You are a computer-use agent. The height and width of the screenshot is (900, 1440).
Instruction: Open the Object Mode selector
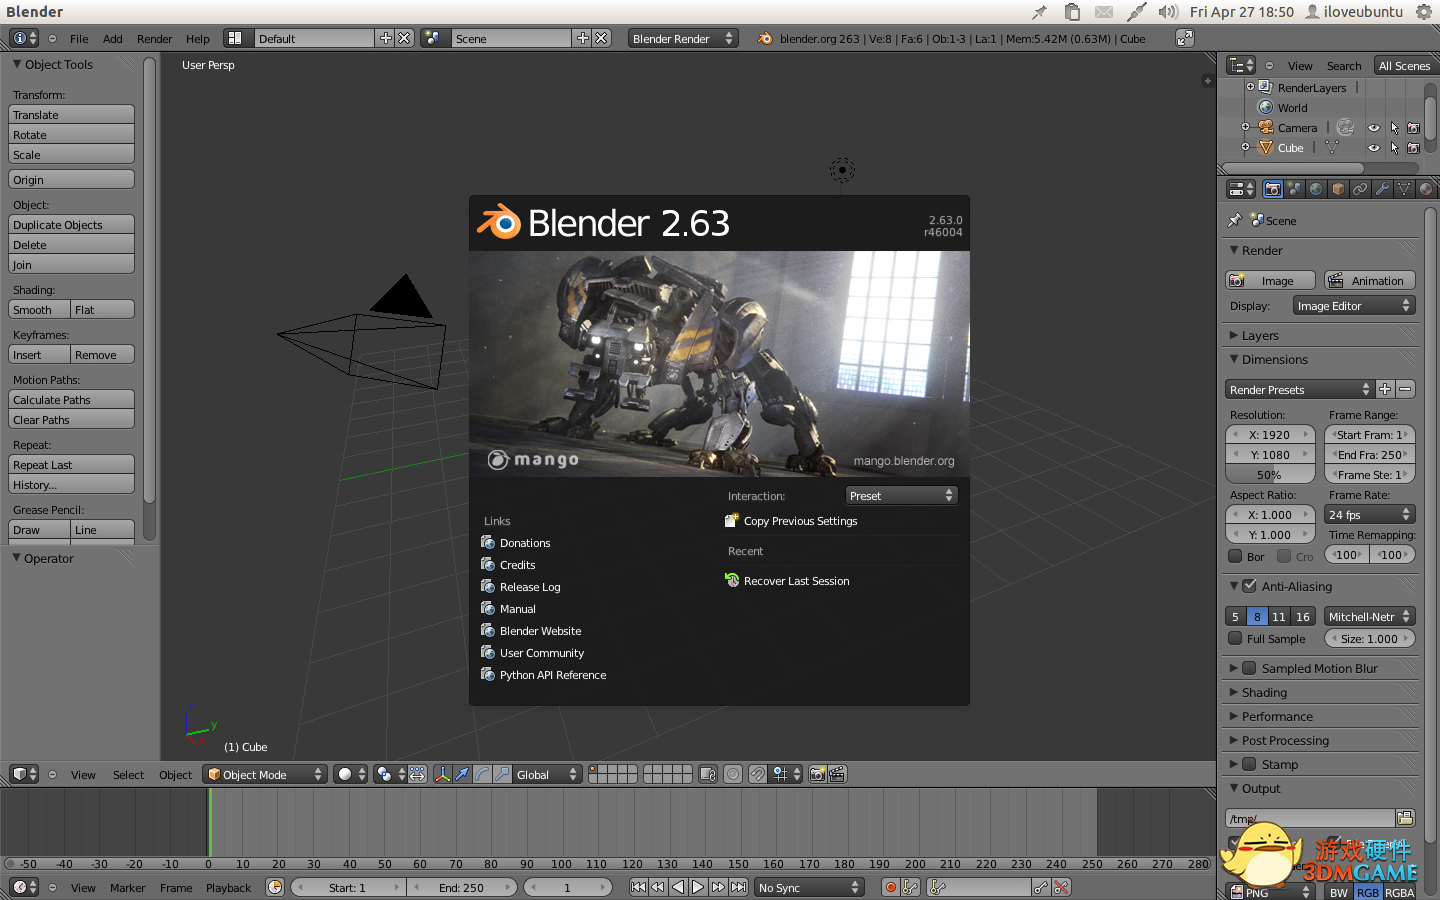tap(265, 774)
